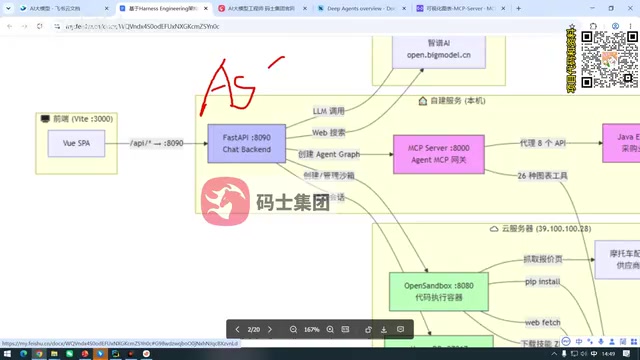Viewport: 640px width, 360px height.
Task: Bookmark this page with the star icon
Action: point(572,27)
